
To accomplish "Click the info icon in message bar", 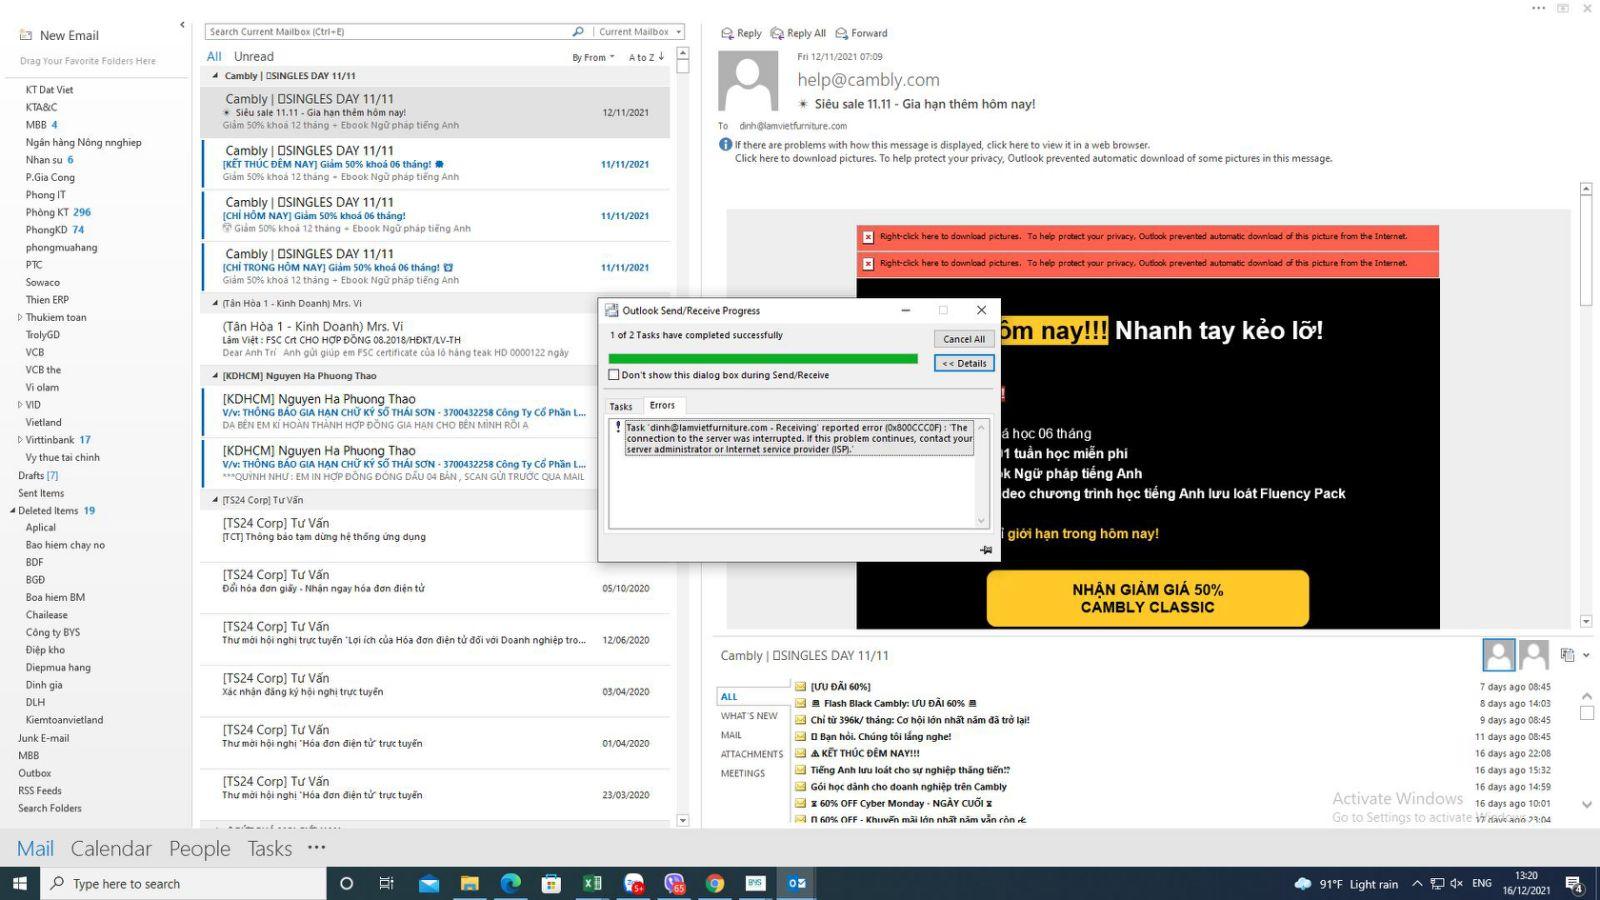I will [725, 145].
